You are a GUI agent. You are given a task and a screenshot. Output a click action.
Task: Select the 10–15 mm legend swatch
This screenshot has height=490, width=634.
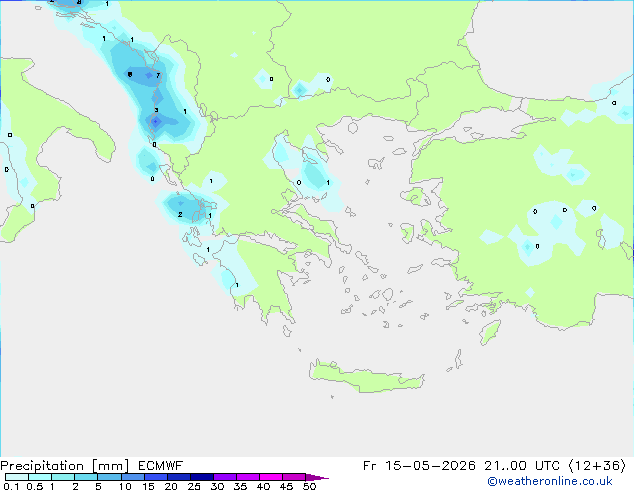pos(132,477)
